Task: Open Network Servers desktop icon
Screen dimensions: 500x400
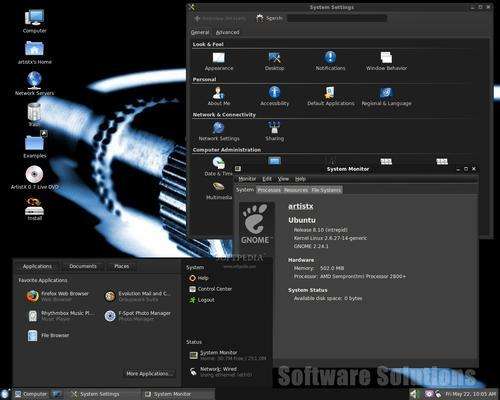Action: point(34,83)
